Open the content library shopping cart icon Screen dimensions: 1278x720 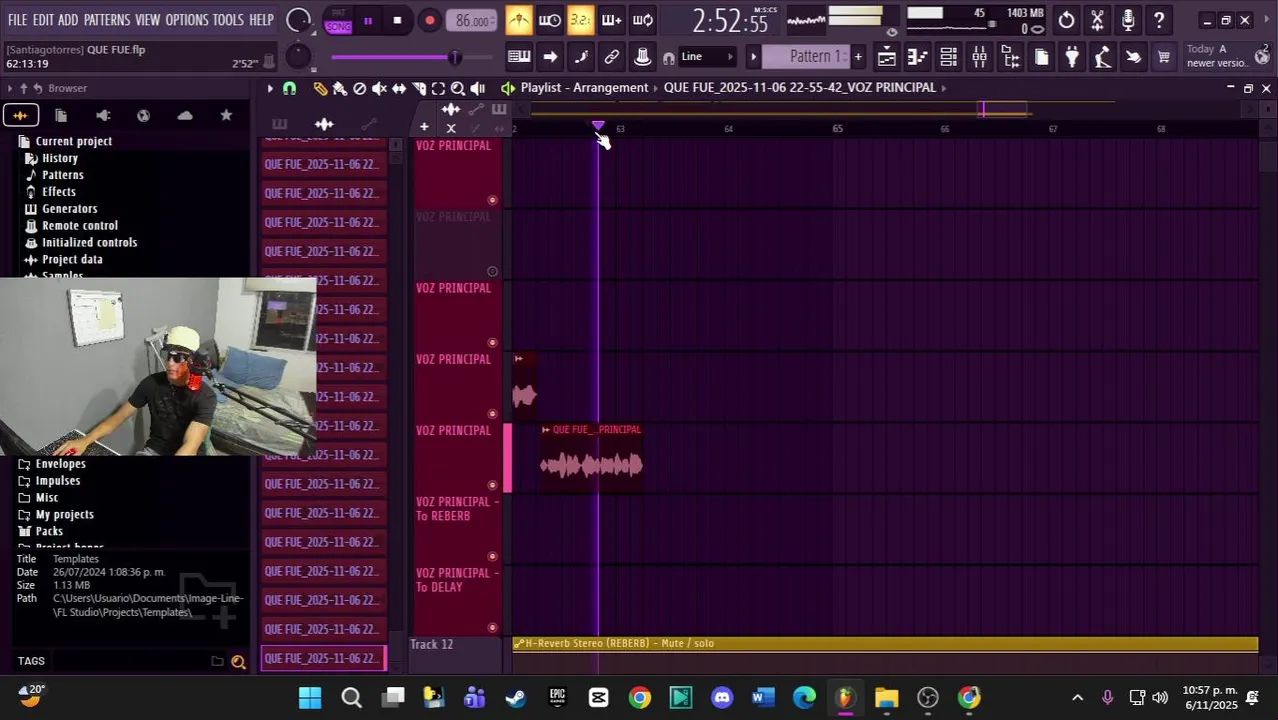click(x=1164, y=57)
